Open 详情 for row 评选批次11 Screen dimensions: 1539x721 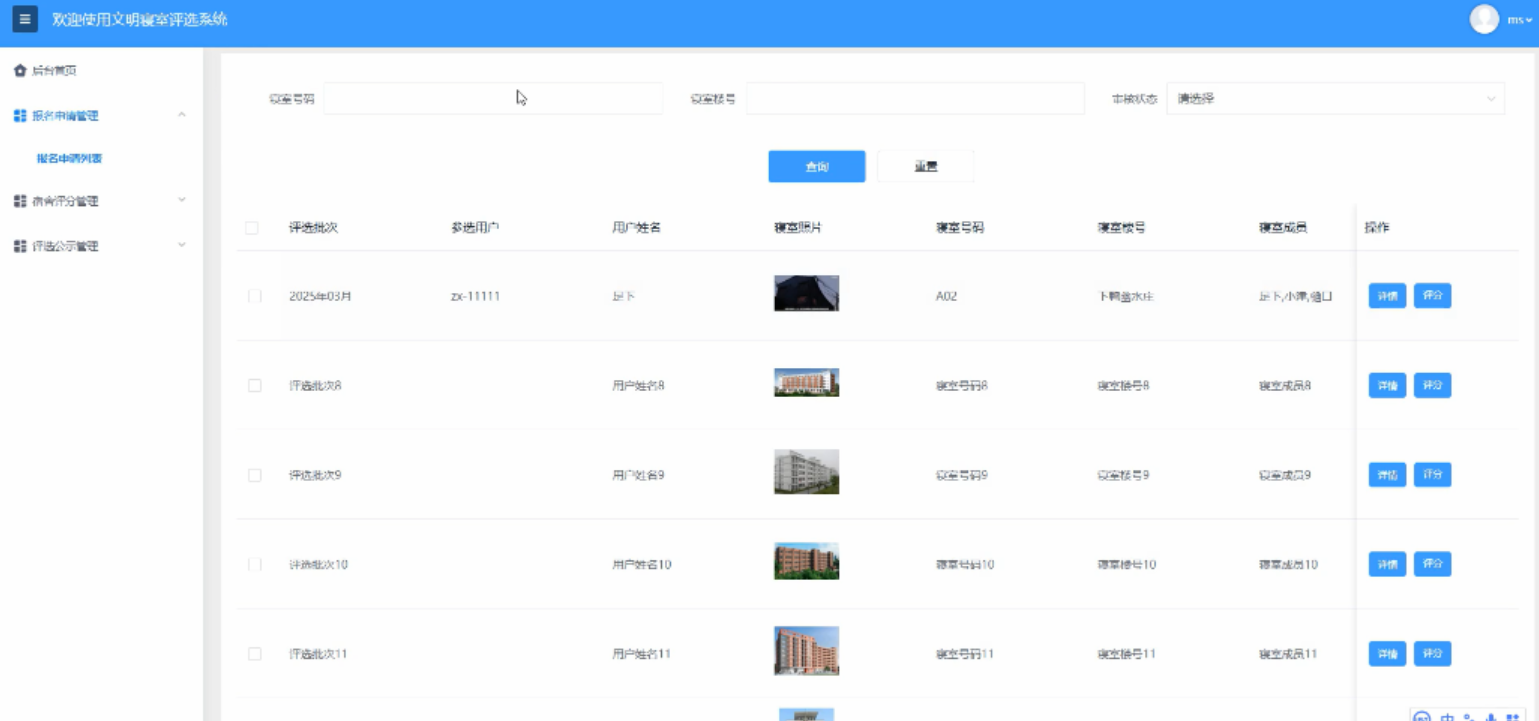(1387, 654)
